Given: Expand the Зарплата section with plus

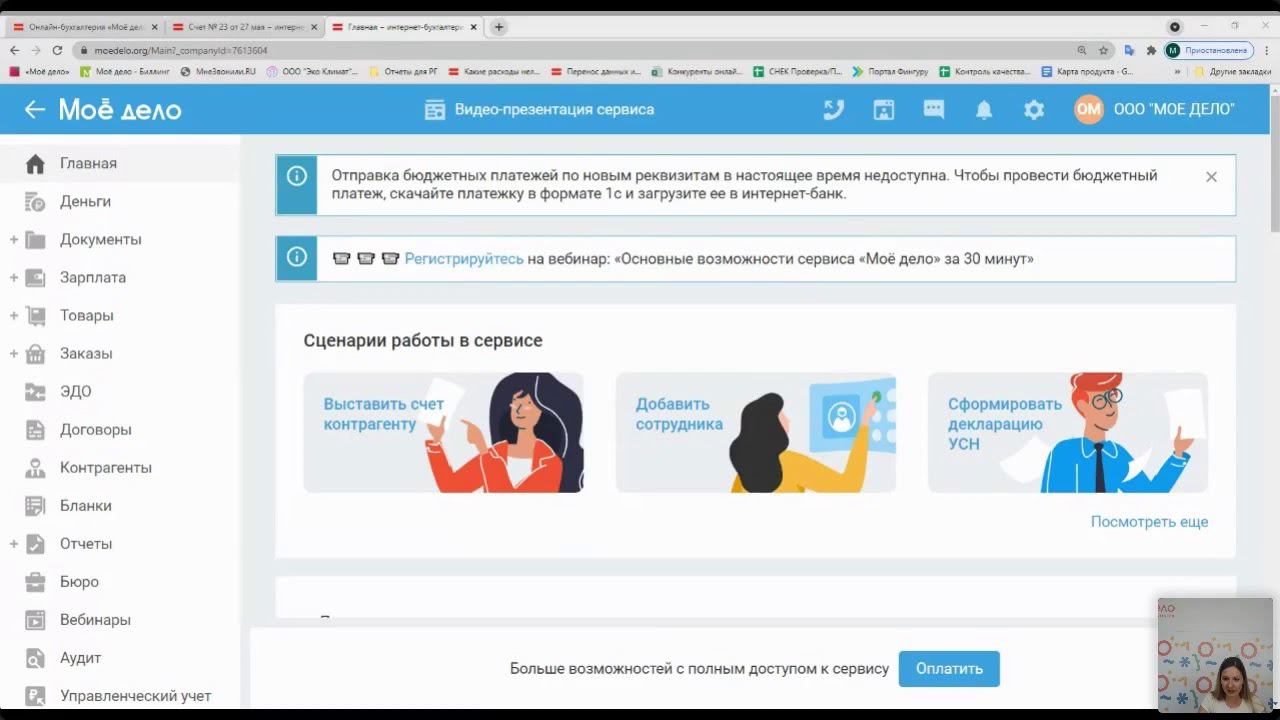Looking at the screenshot, I should pos(14,278).
